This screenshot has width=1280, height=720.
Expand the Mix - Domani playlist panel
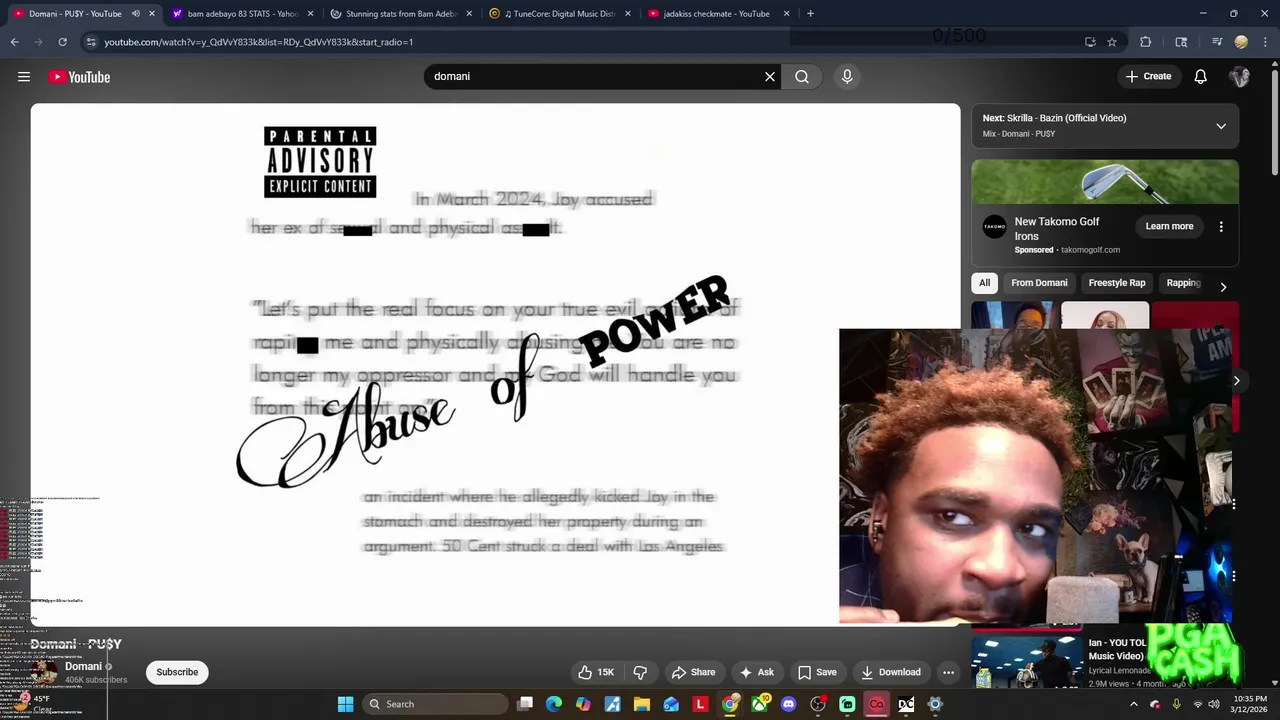(x=1221, y=126)
